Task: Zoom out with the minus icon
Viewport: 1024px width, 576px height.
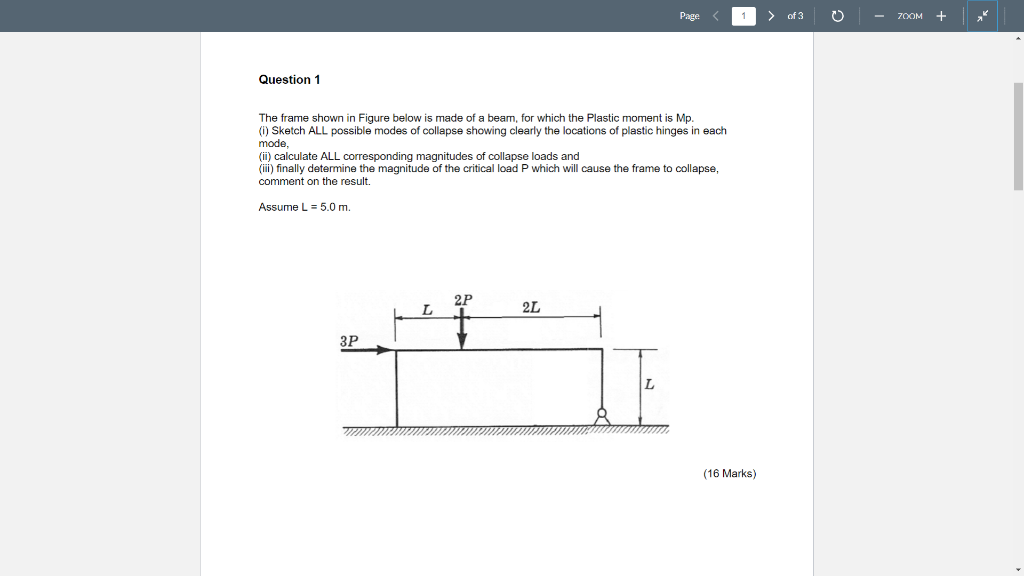Action: [x=879, y=16]
